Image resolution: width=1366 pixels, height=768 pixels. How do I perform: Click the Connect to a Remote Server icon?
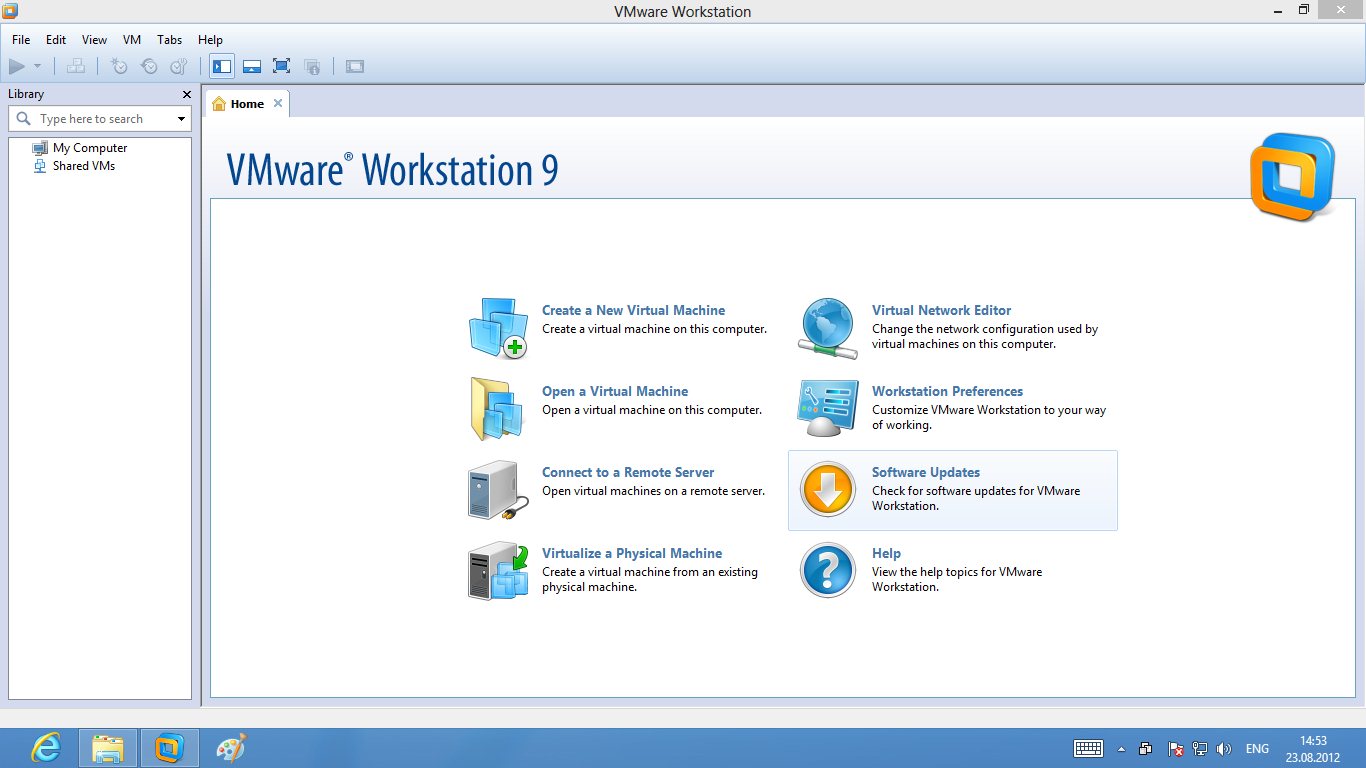(498, 490)
